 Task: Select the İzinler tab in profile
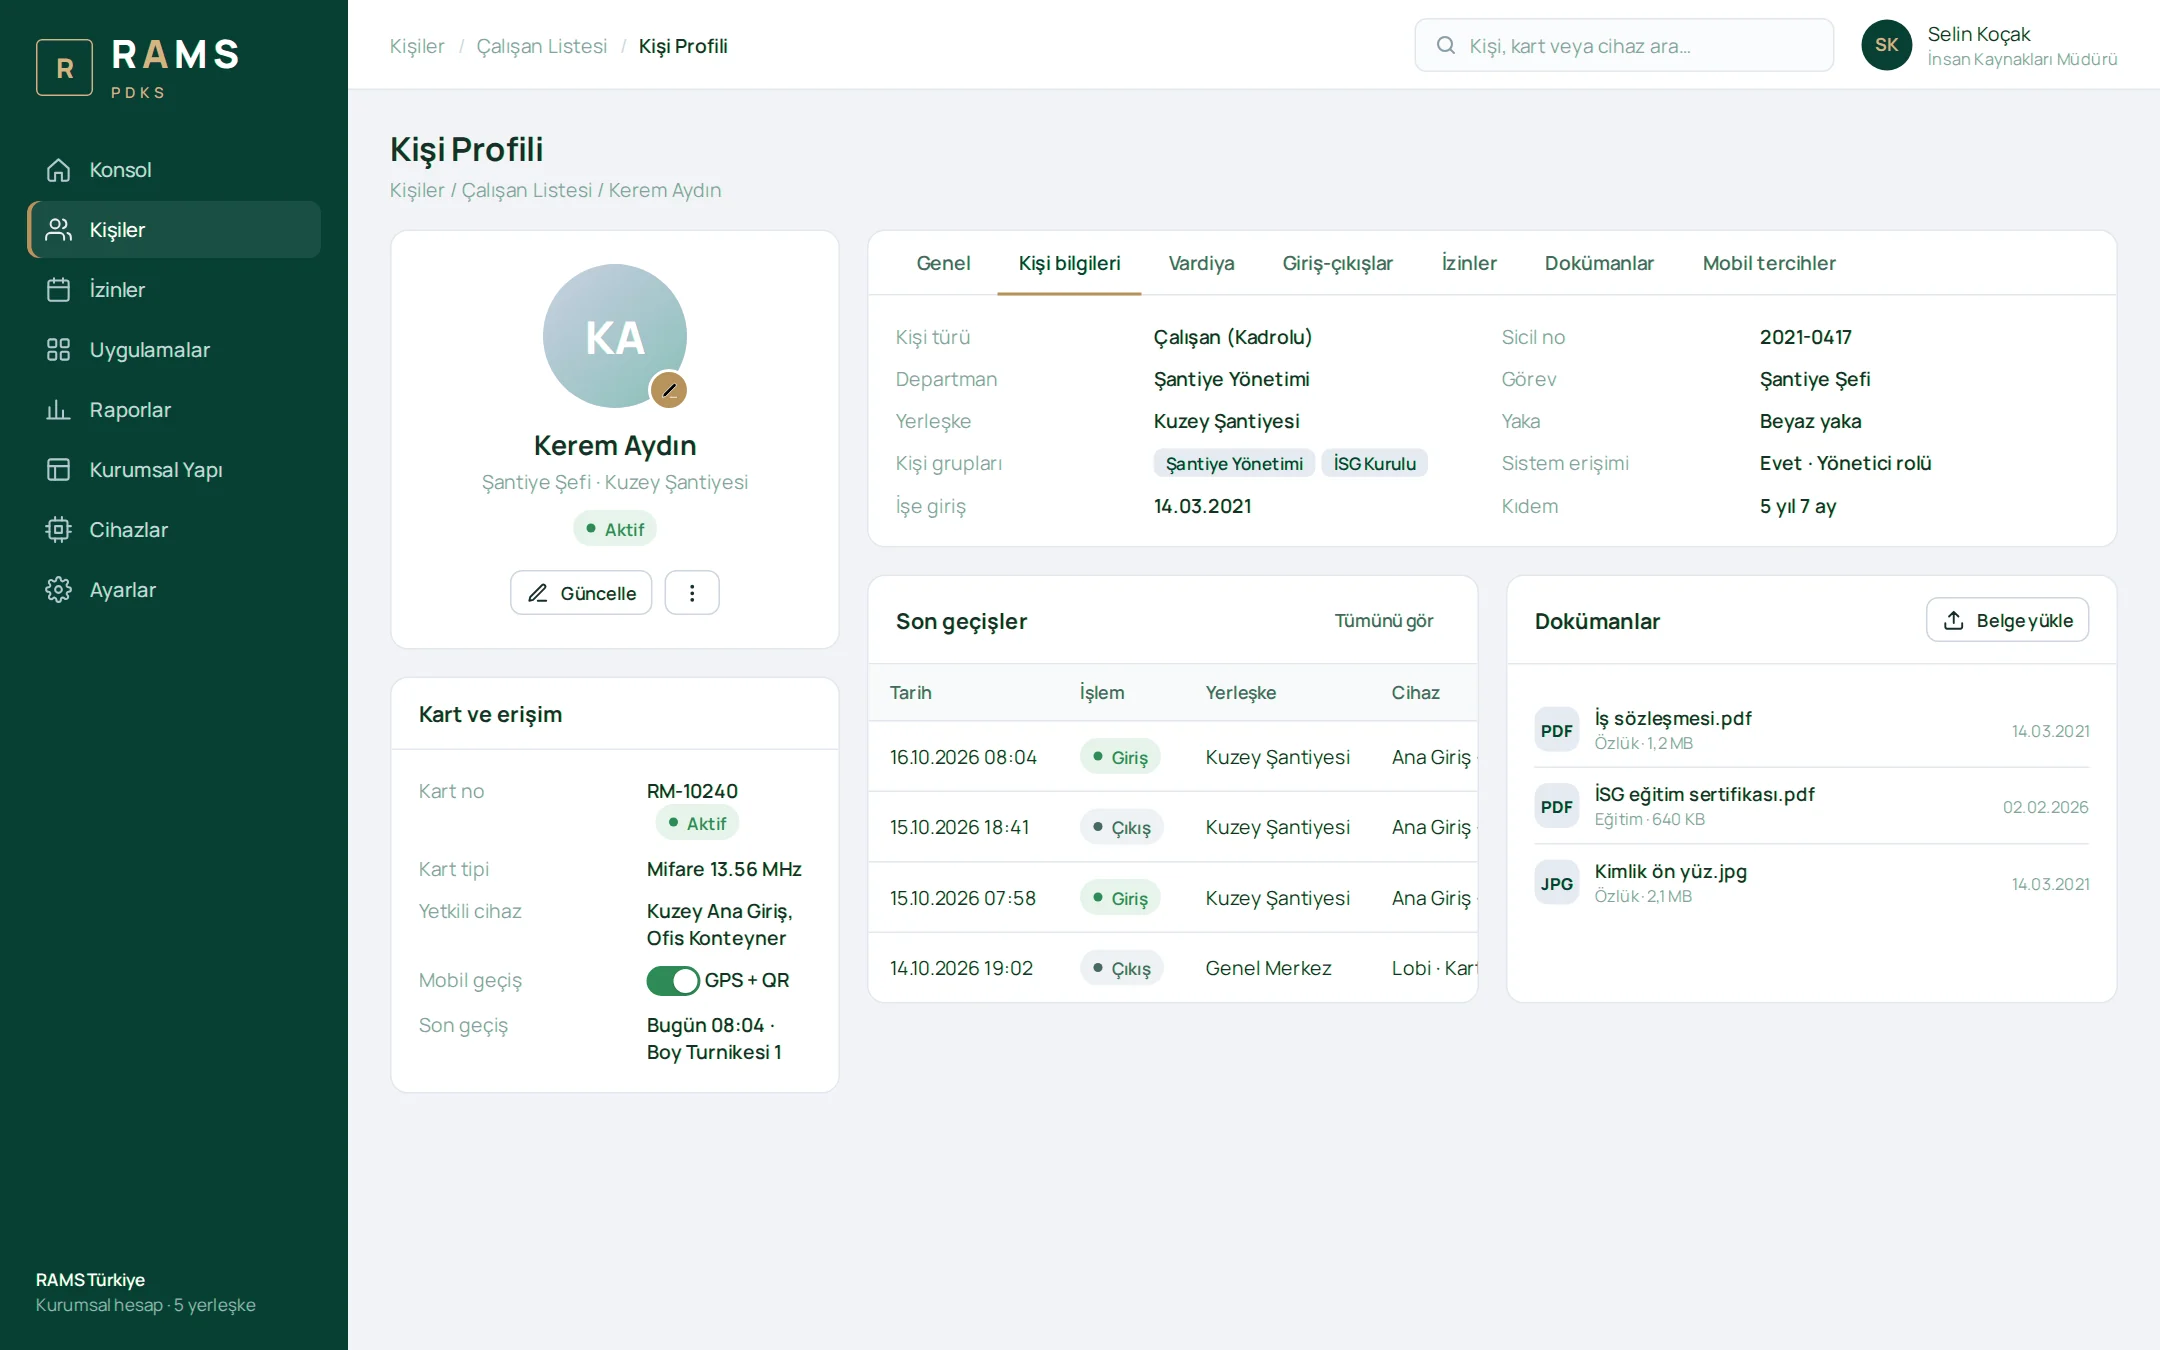tap(1469, 263)
